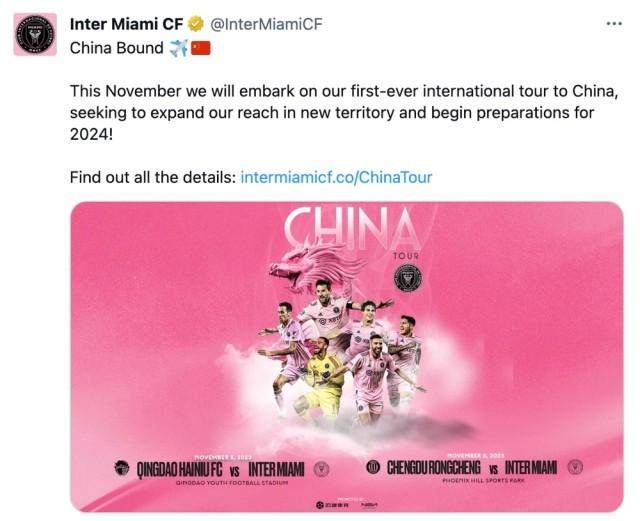Click the Chengdu Rongcheng club logo
The height and width of the screenshot is (521, 640).
[373, 467]
